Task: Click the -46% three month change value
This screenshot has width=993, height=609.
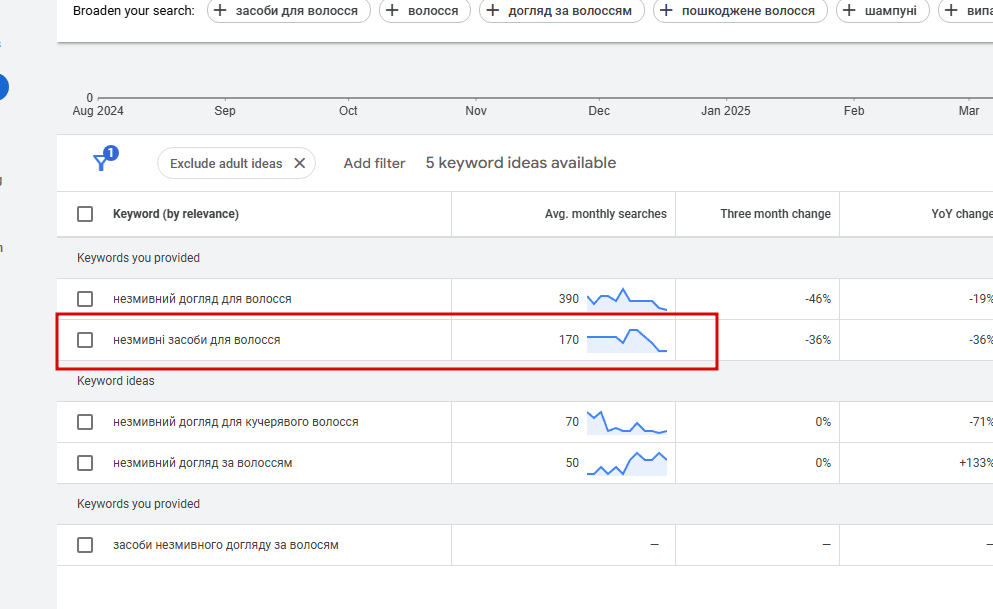Action: 818,299
